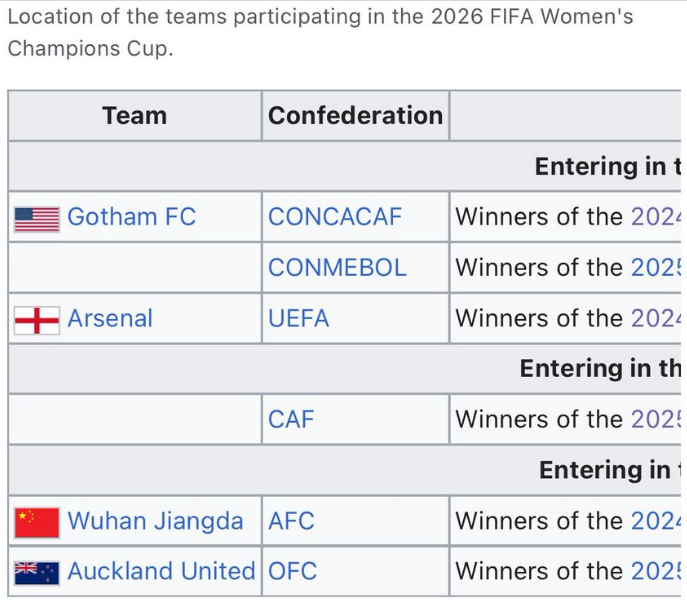687x605 pixels.
Task: Click the Confederation column header
Action: click(355, 116)
